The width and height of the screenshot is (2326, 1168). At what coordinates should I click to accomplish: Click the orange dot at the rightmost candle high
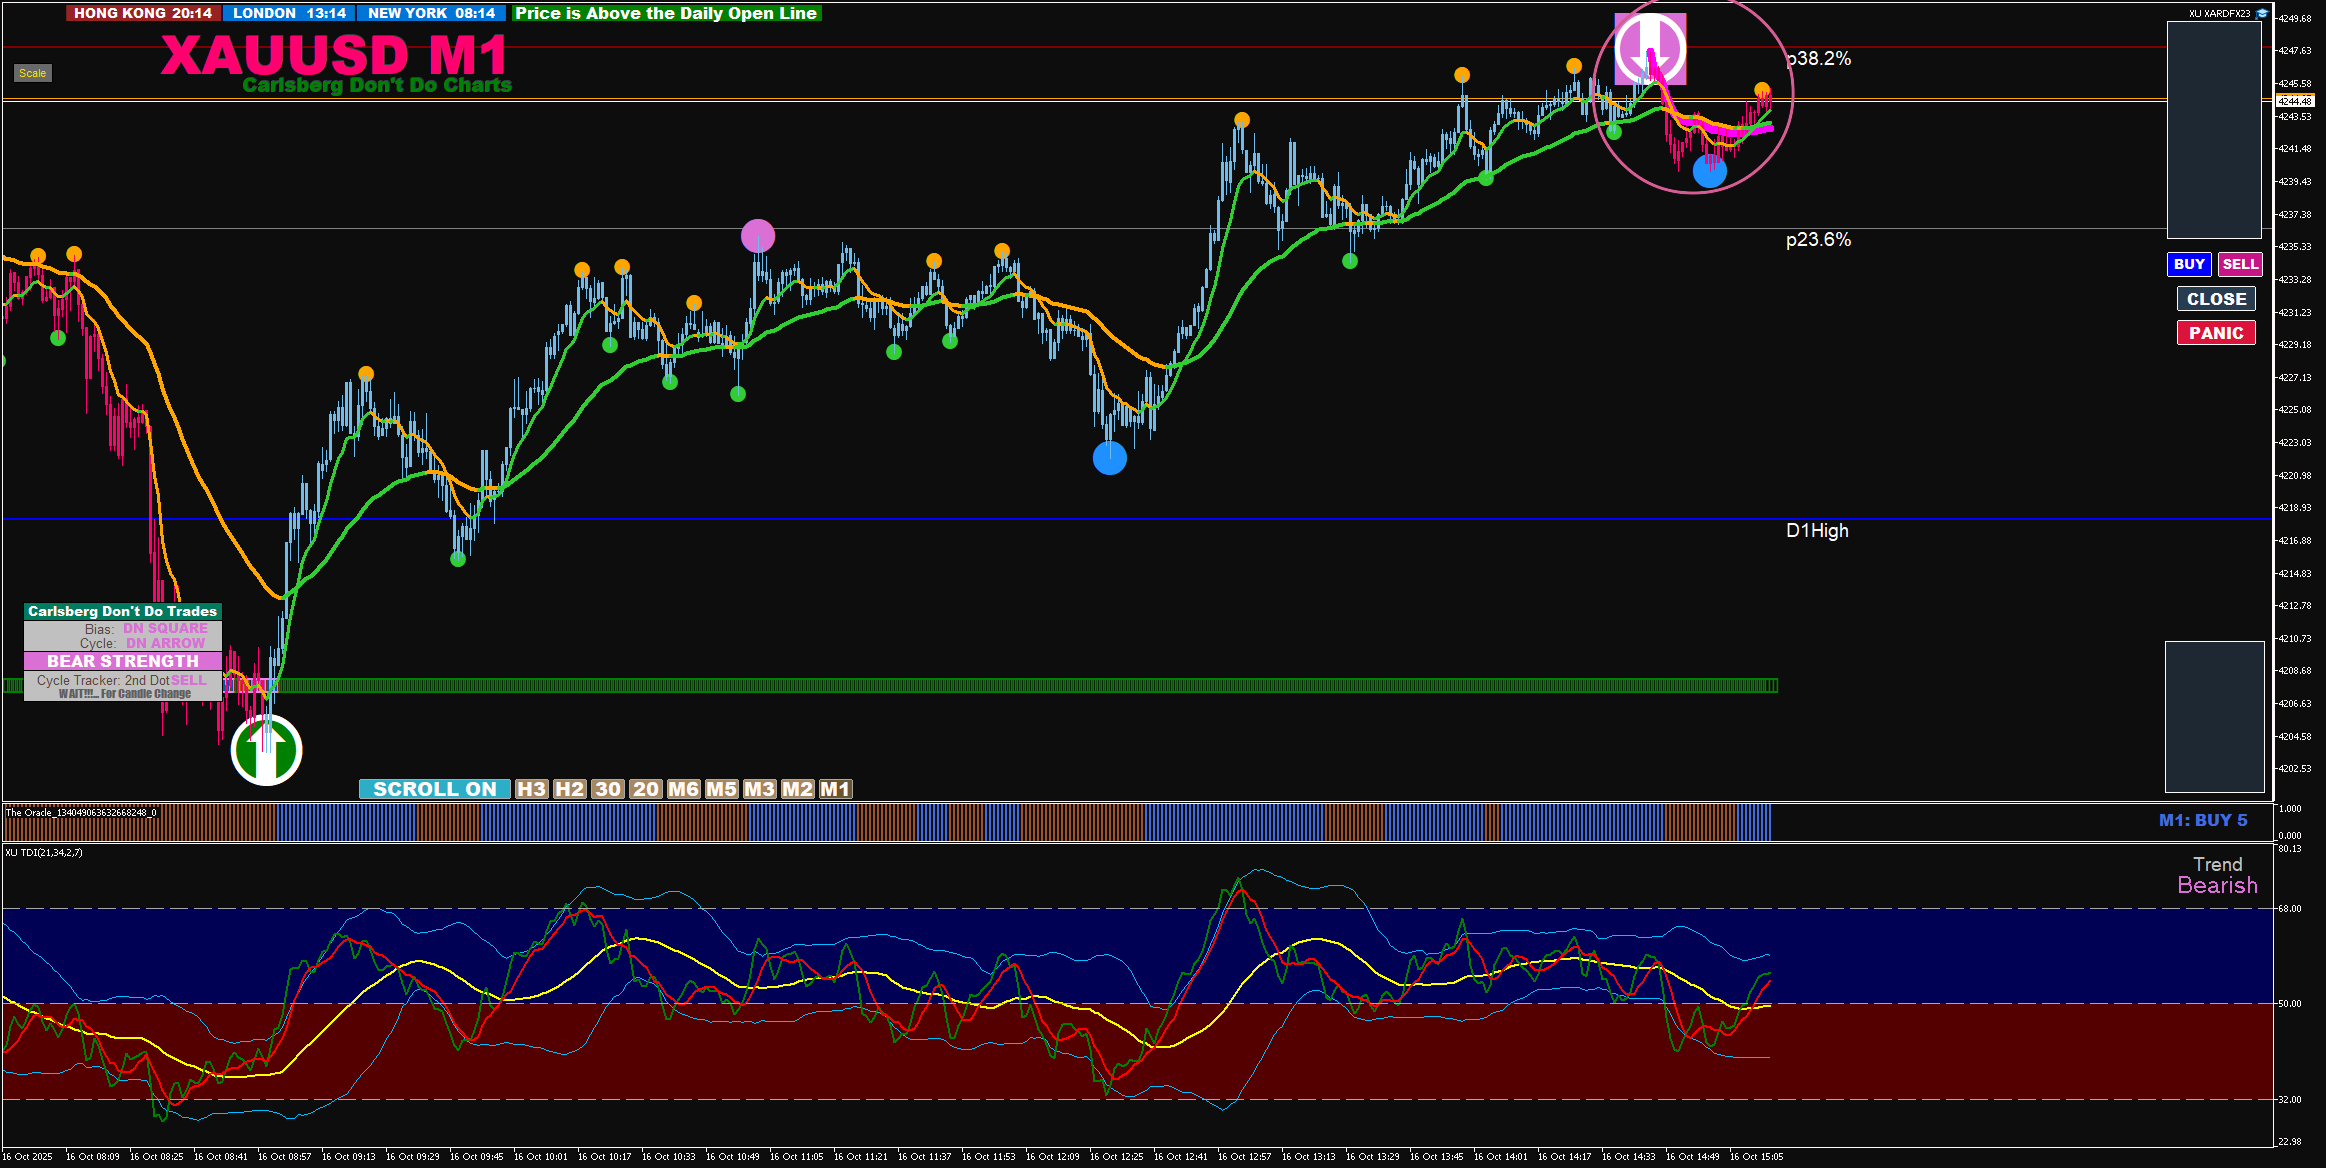coord(1762,90)
